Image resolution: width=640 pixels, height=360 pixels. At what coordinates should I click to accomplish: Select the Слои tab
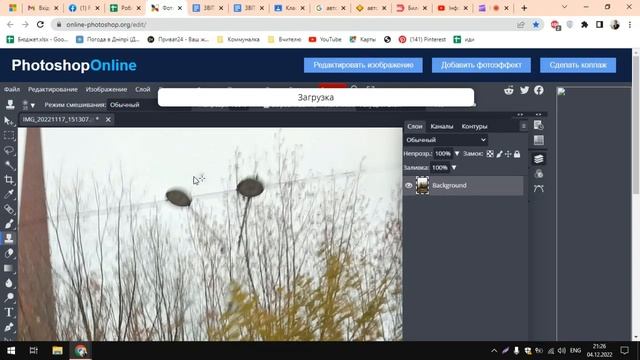coord(415,127)
